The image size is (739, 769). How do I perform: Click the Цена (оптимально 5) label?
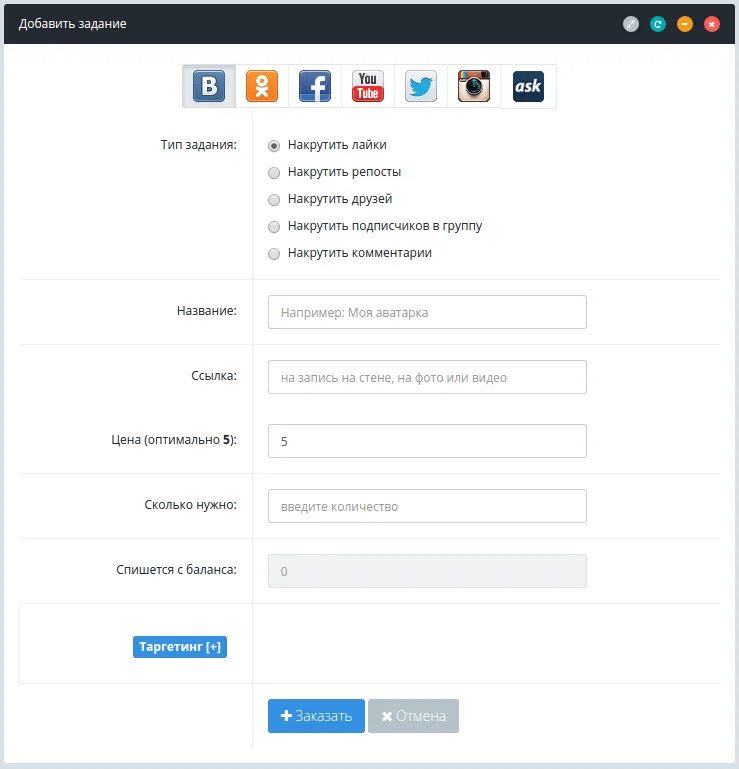coord(174,440)
